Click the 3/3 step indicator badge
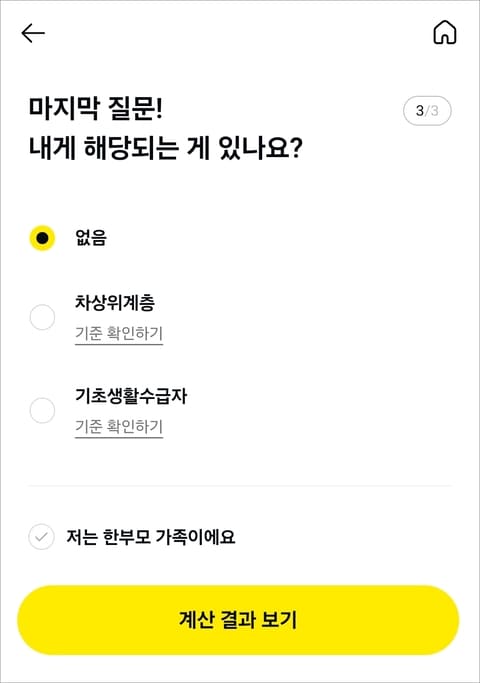Viewport: 480px width, 683px height. [x=427, y=111]
